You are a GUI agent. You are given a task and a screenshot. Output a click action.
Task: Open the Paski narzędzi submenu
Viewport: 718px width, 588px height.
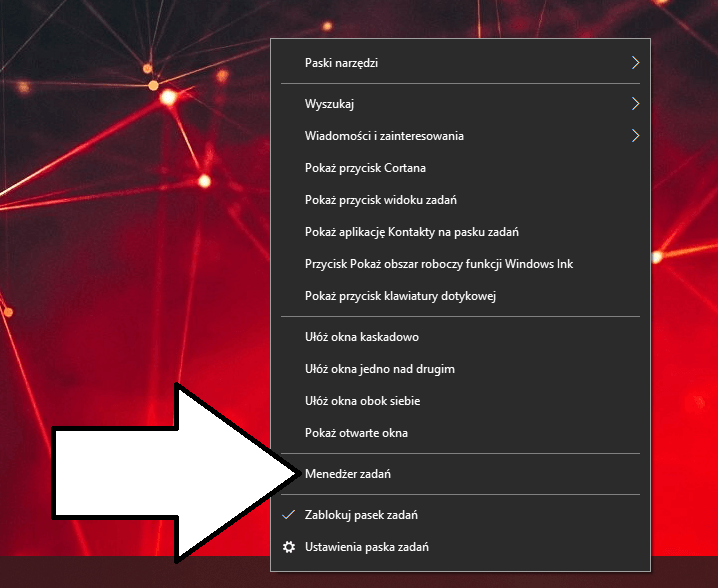click(x=460, y=63)
